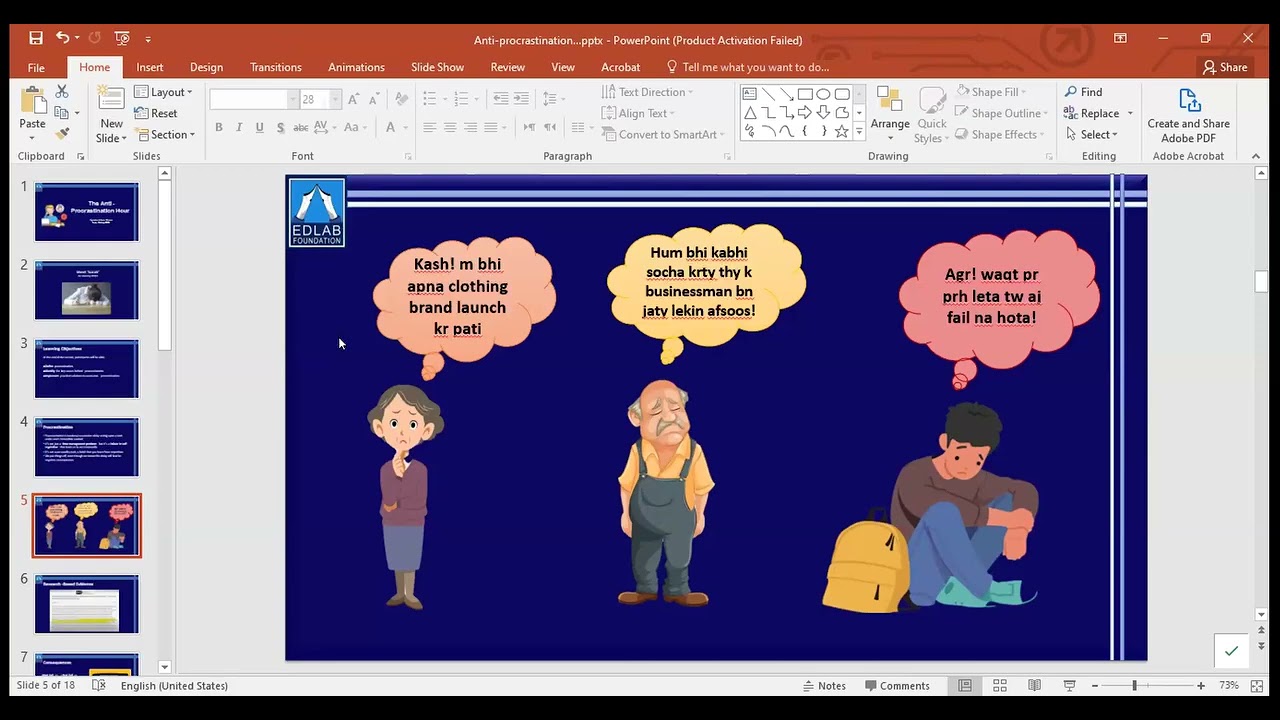
Task: Increase font size
Action: pos(353,99)
